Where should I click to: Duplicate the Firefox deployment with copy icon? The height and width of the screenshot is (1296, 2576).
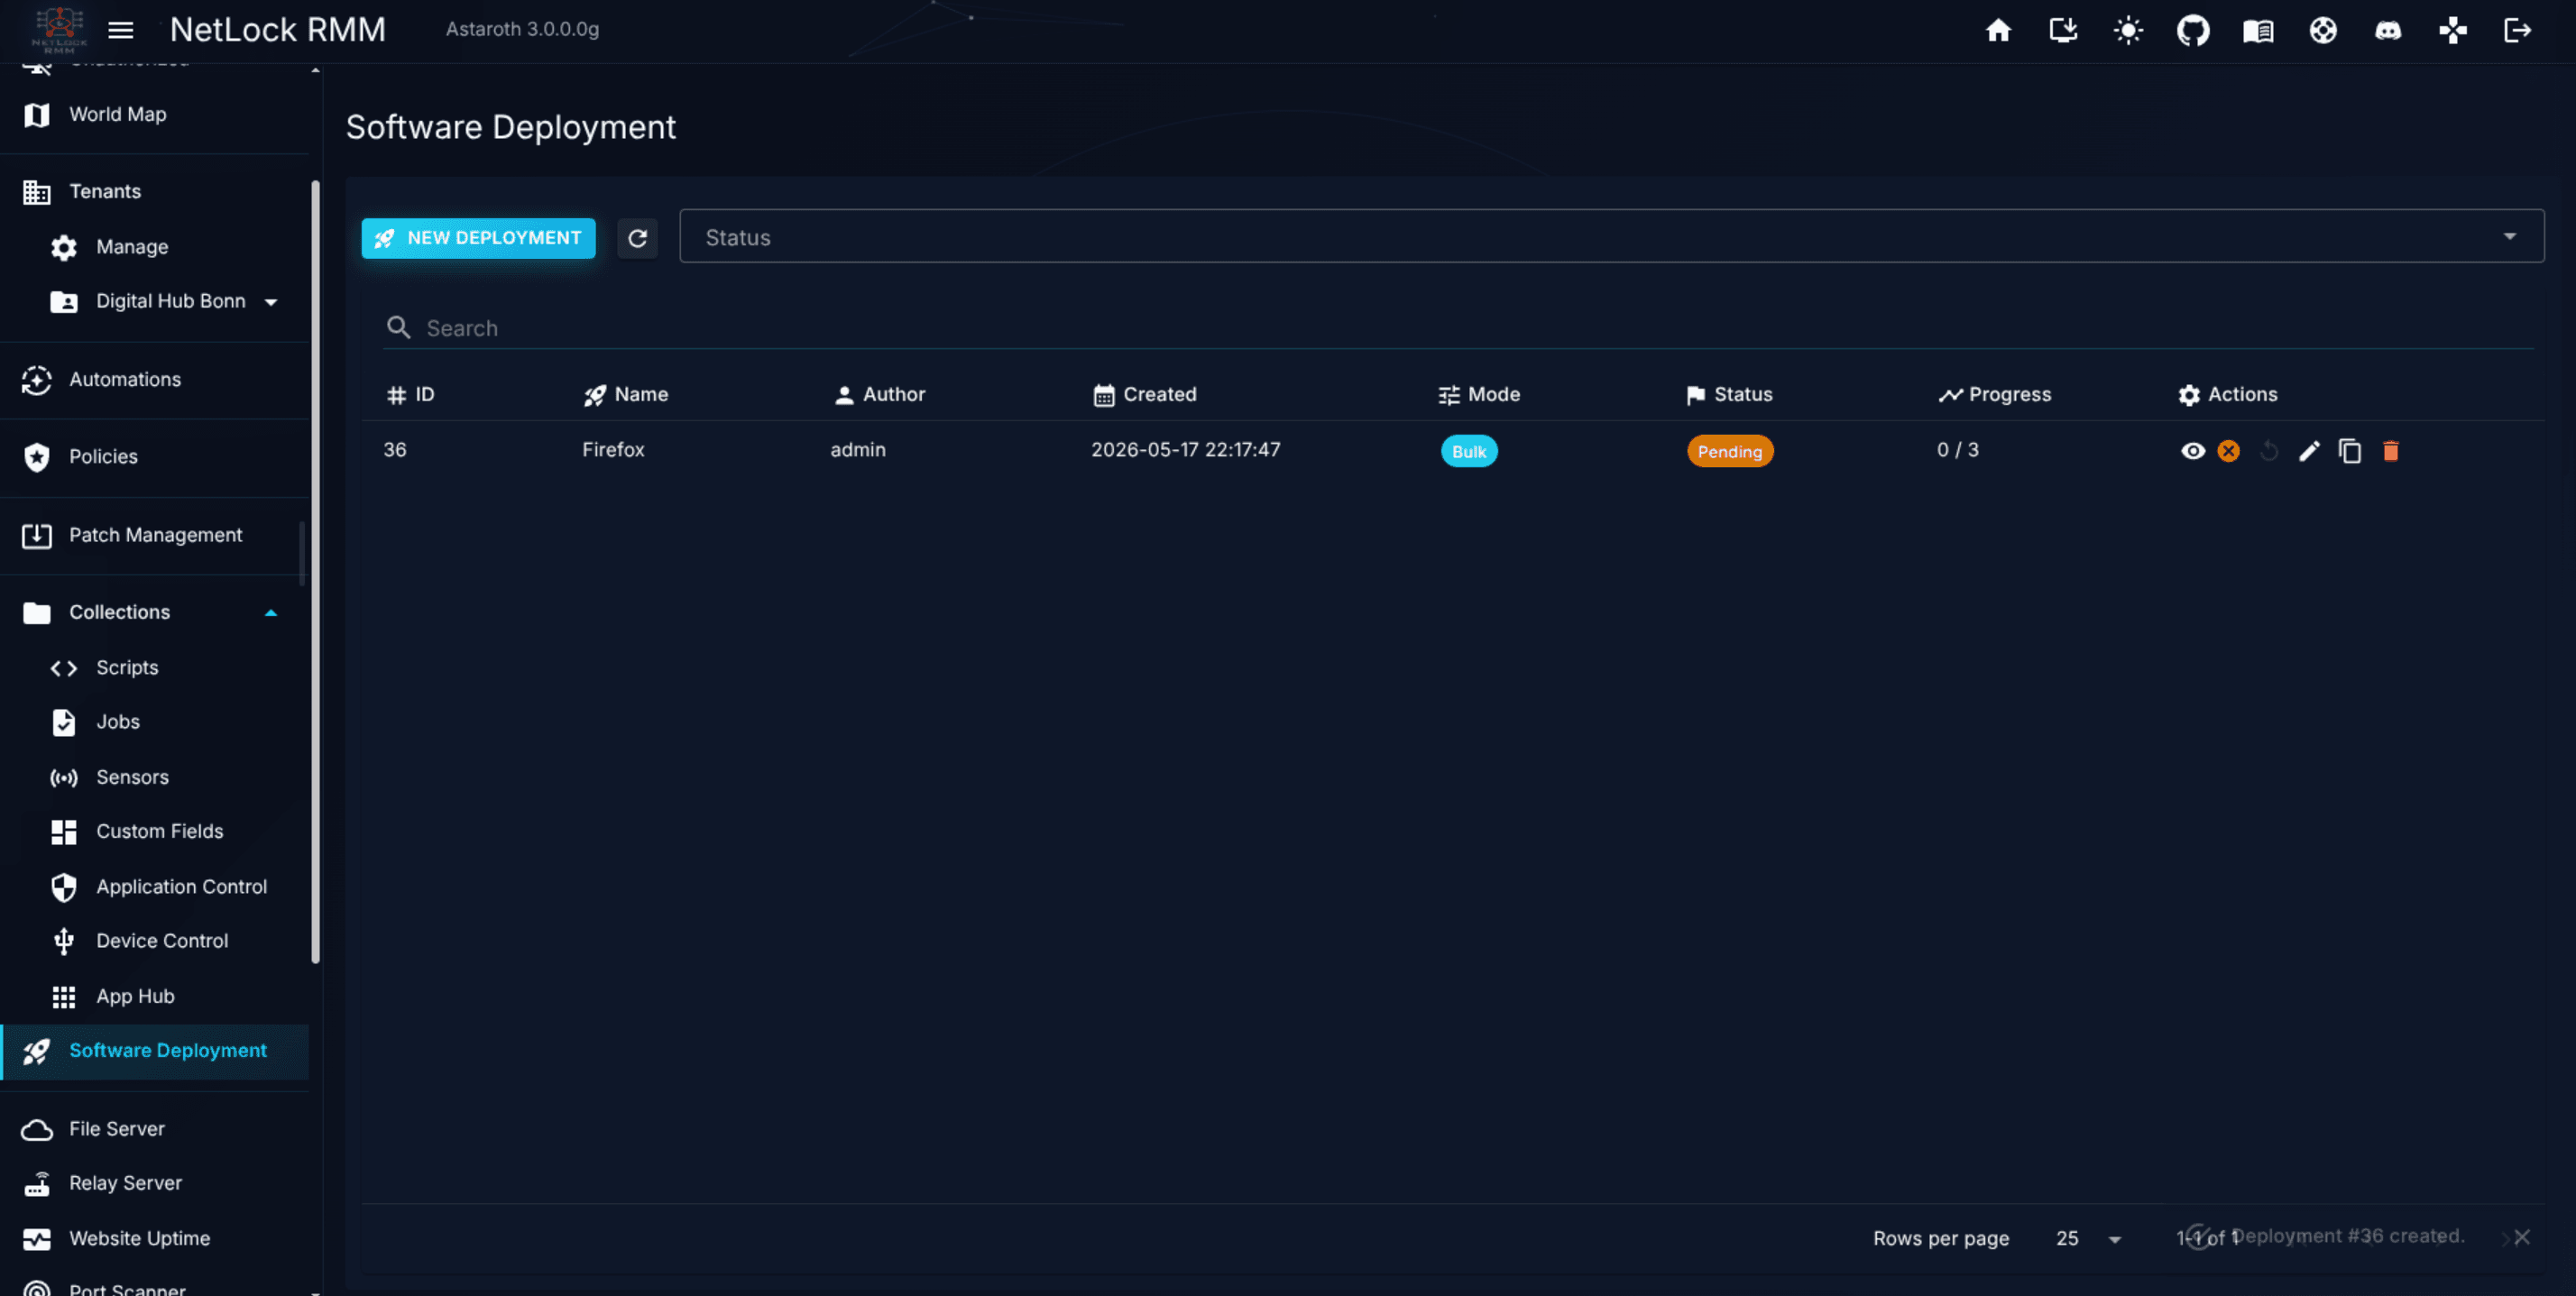coord(2350,451)
